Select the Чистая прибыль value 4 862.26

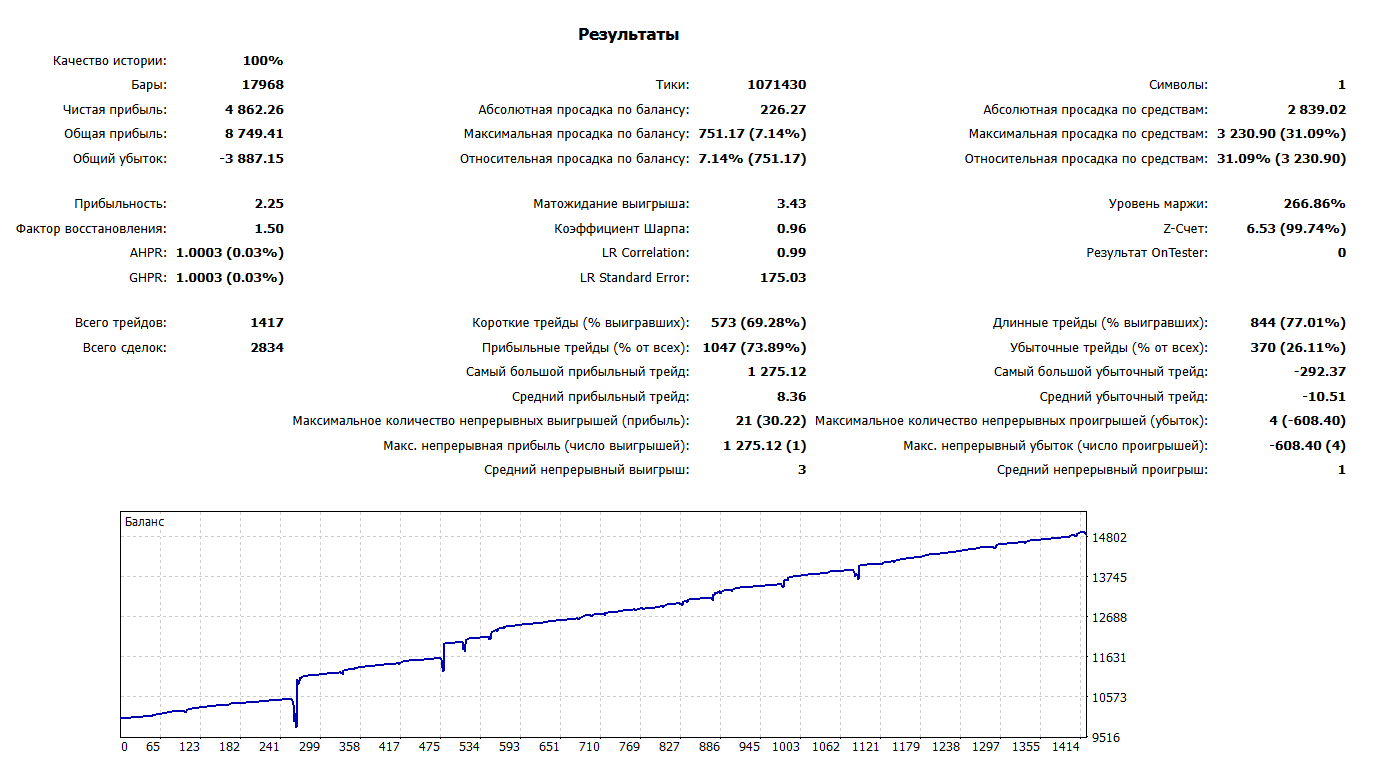point(254,110)
